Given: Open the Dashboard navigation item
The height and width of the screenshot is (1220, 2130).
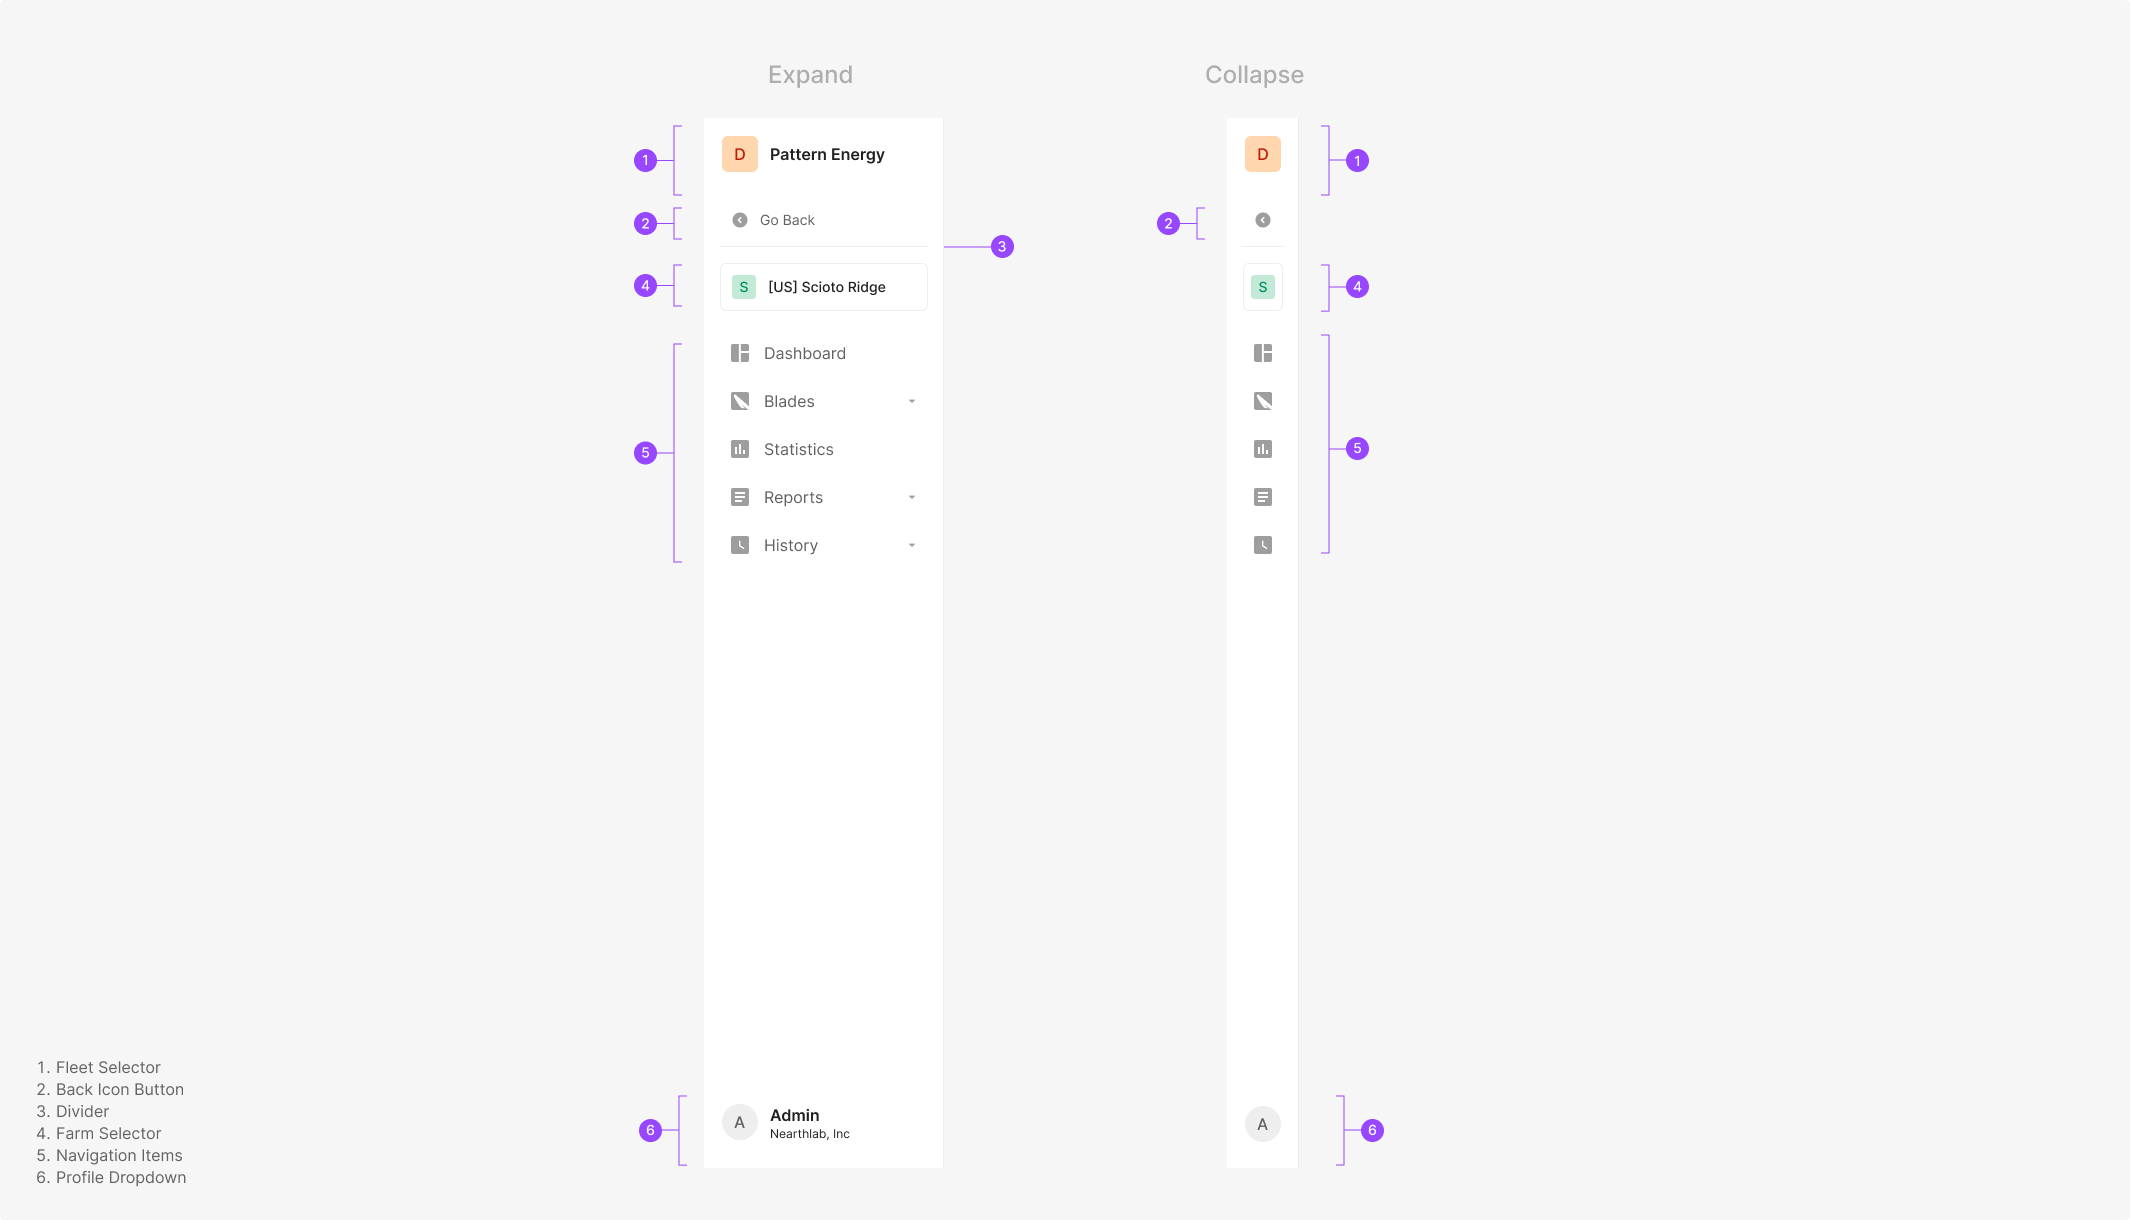Looking at the screenshot, I should (x=804, y=353).
